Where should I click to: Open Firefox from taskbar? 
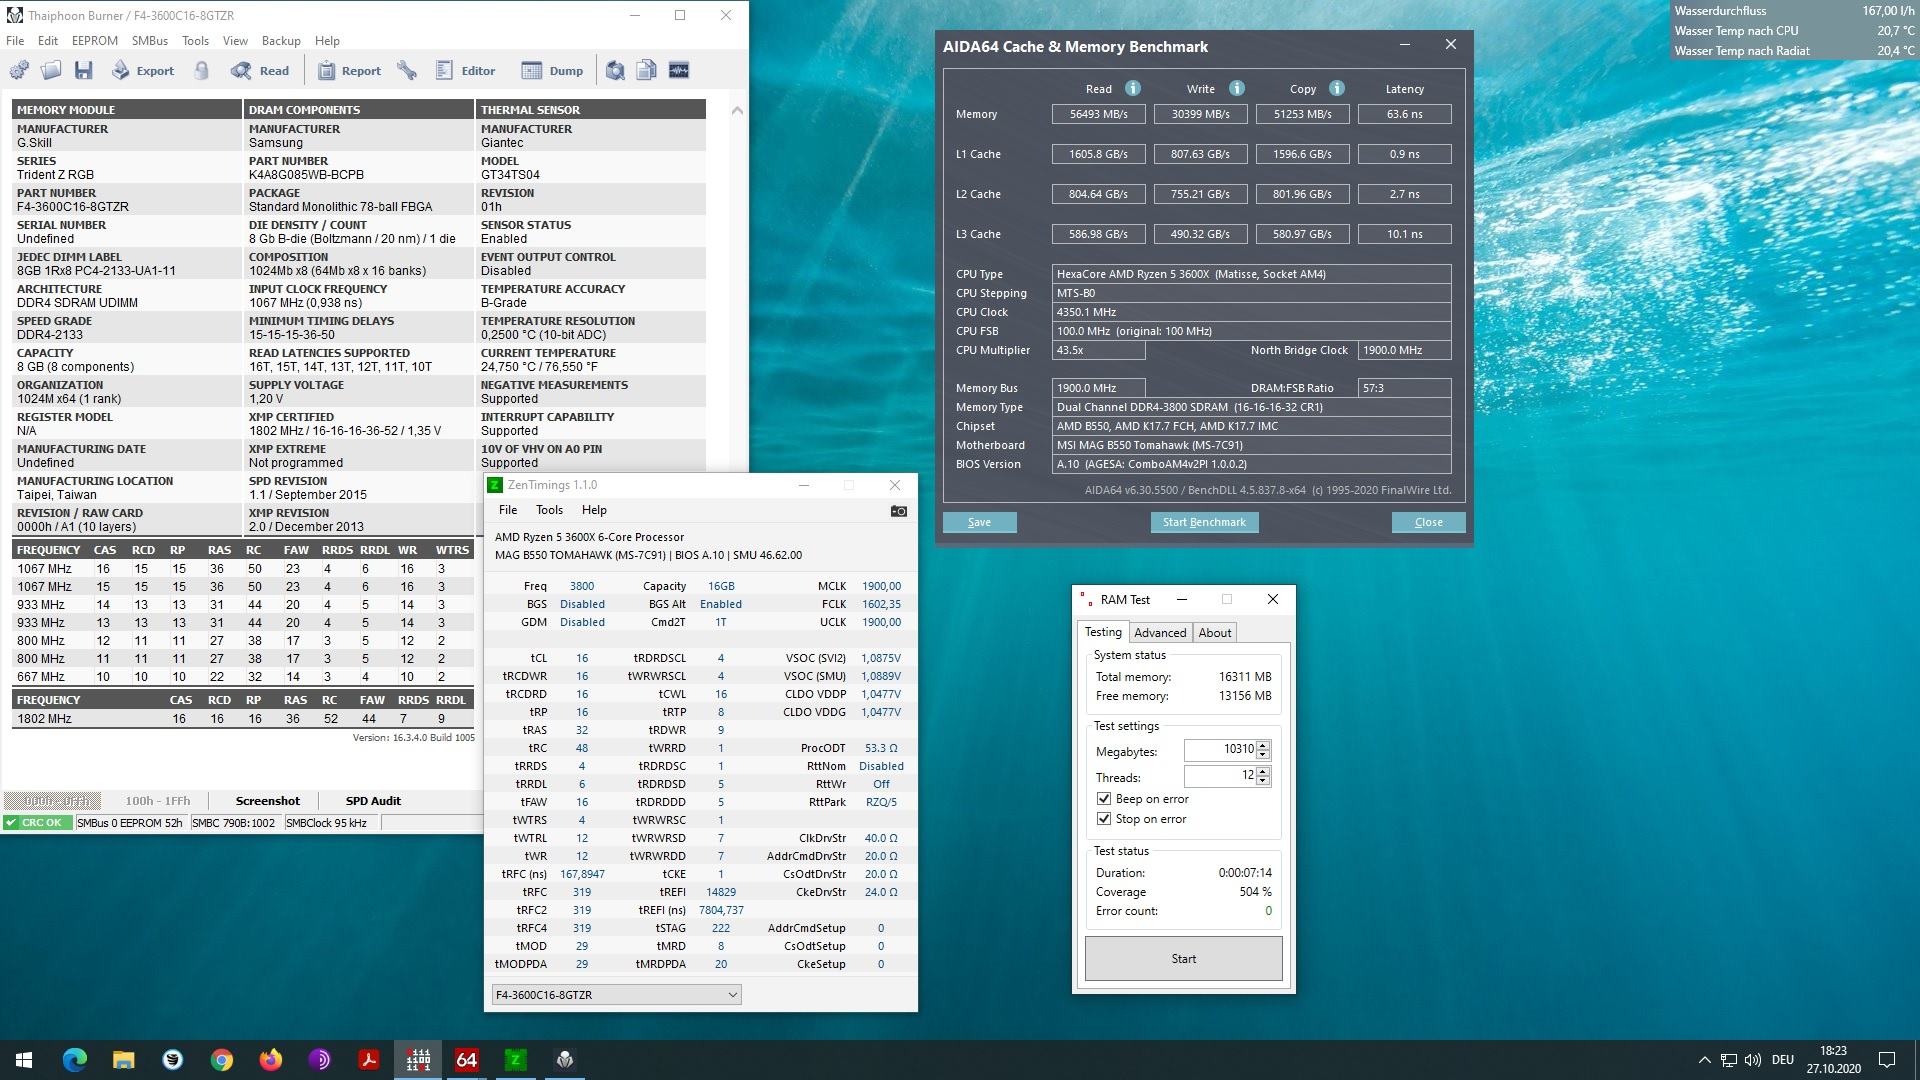(270, 1060)
